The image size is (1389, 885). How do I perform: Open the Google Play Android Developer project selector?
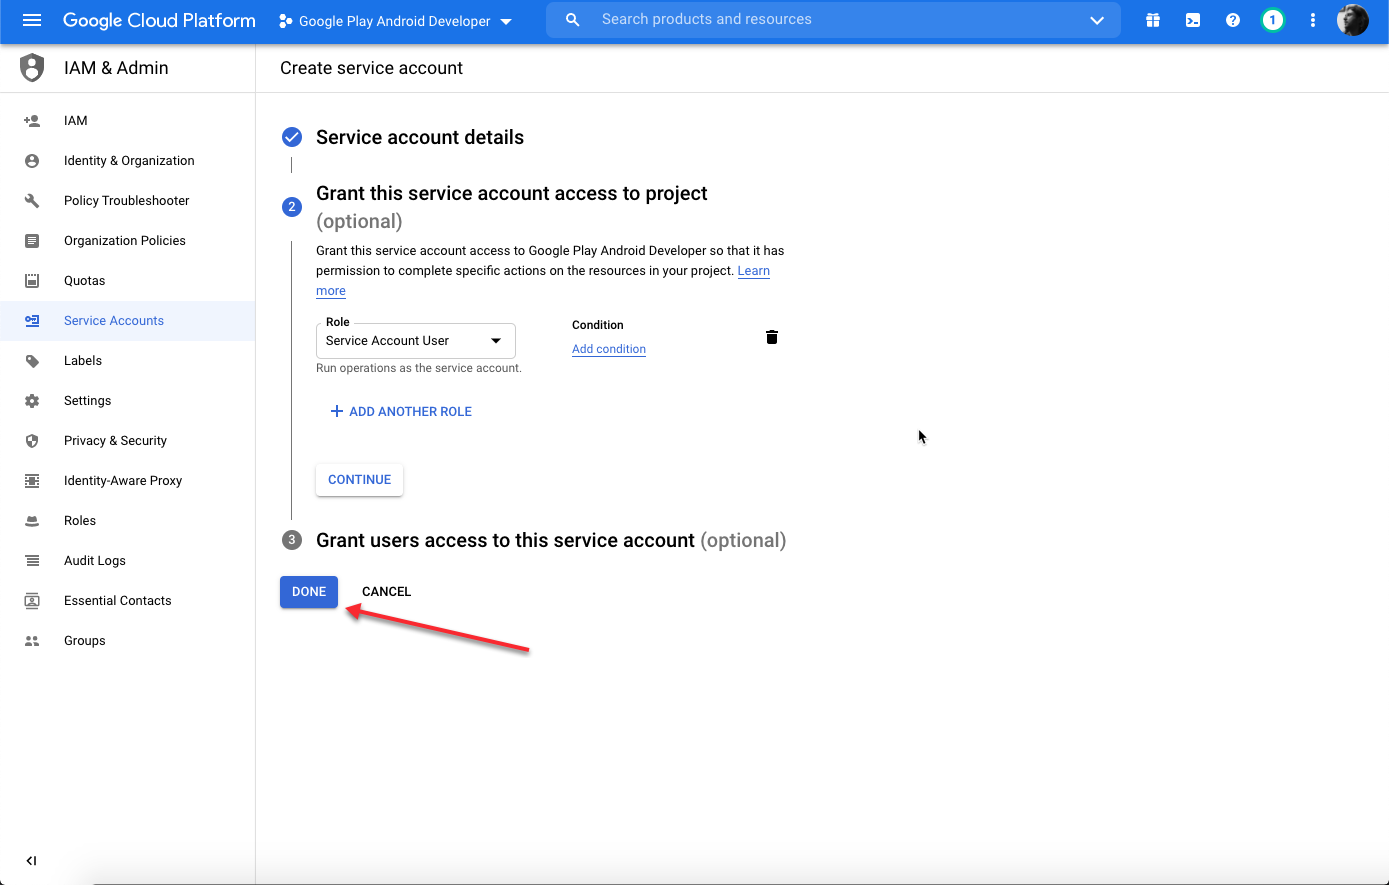[393, 20]
